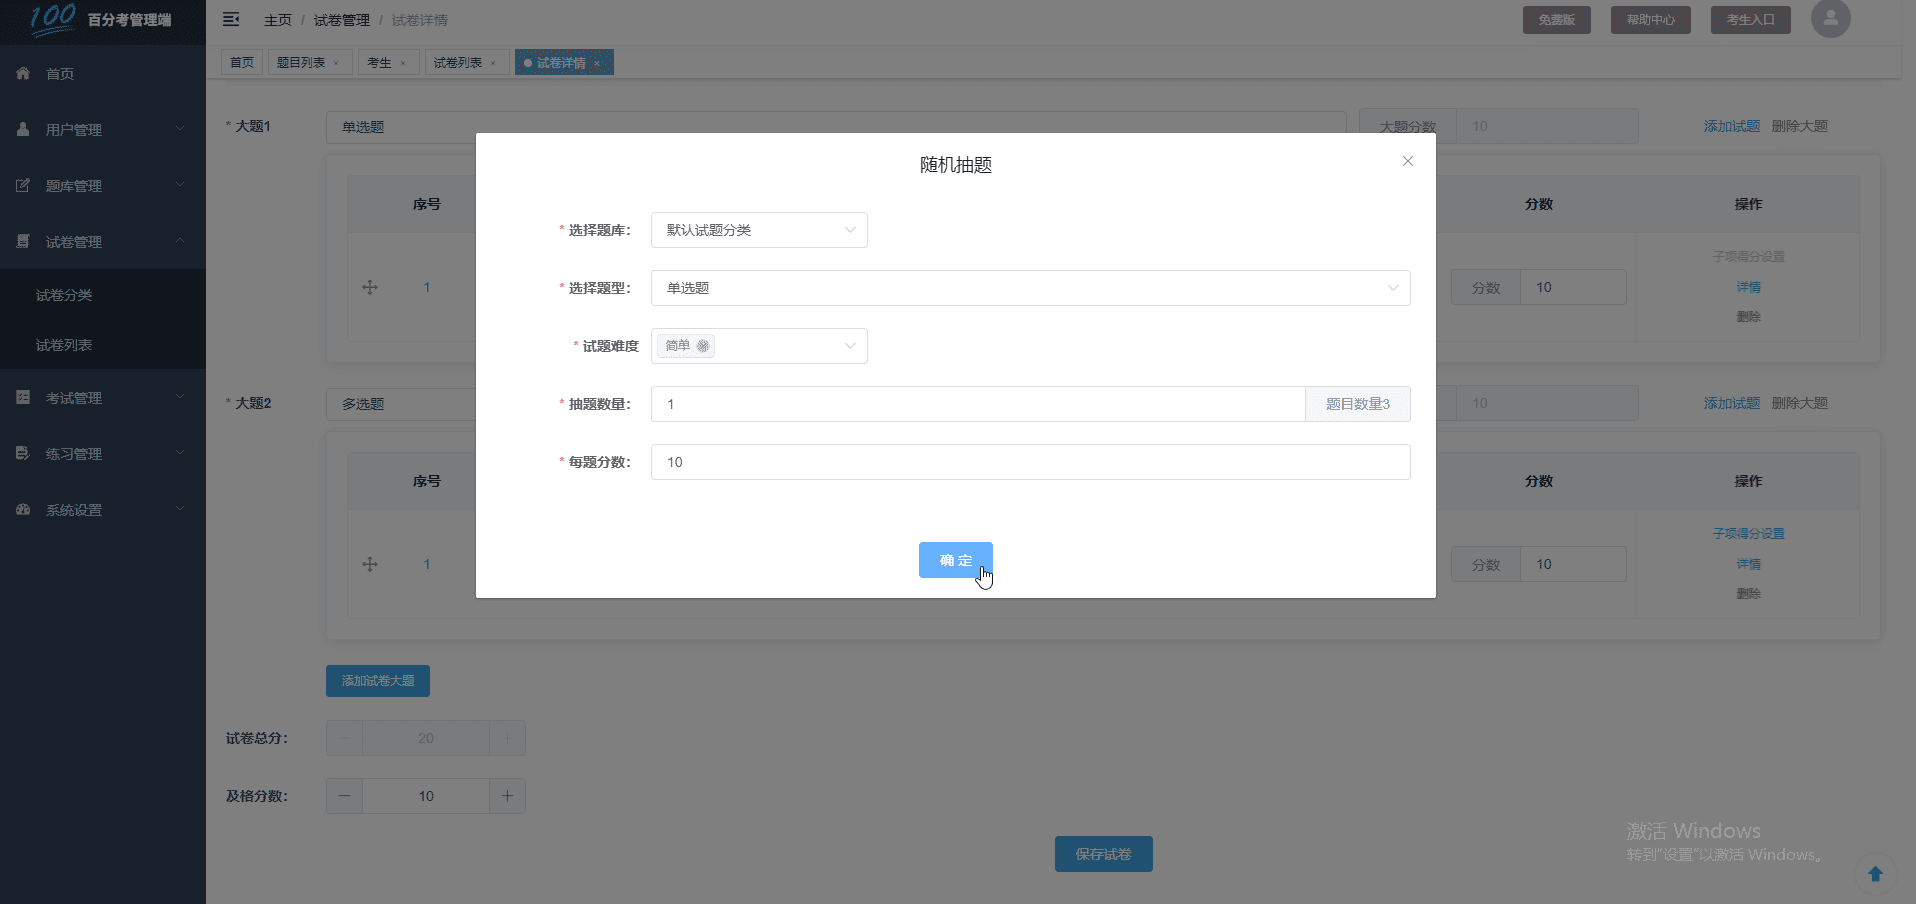Open the 选择题库 dropdown
The image size is (1916, 904).
pos(758,230)
